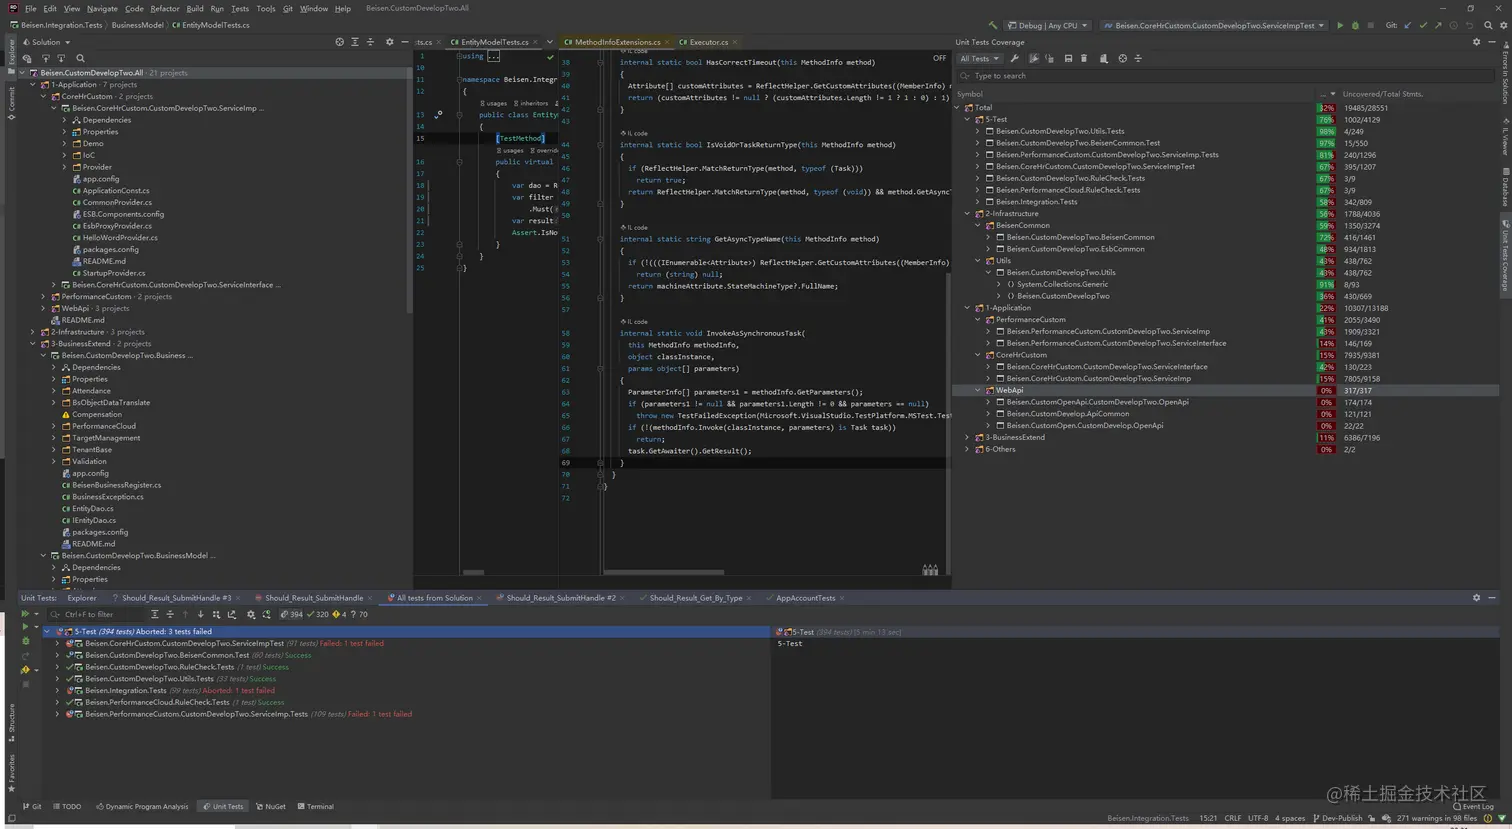Open the Terminal tool window
Screen dimensions: 1512x829
(315, 806)
